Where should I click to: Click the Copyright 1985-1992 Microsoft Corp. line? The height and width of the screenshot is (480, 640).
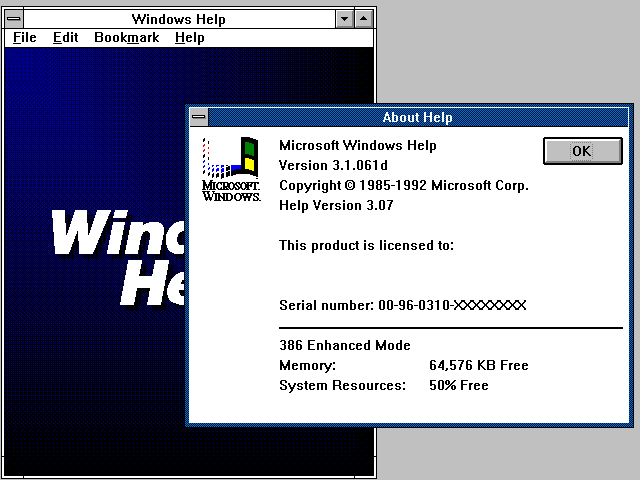click(403, 185)
